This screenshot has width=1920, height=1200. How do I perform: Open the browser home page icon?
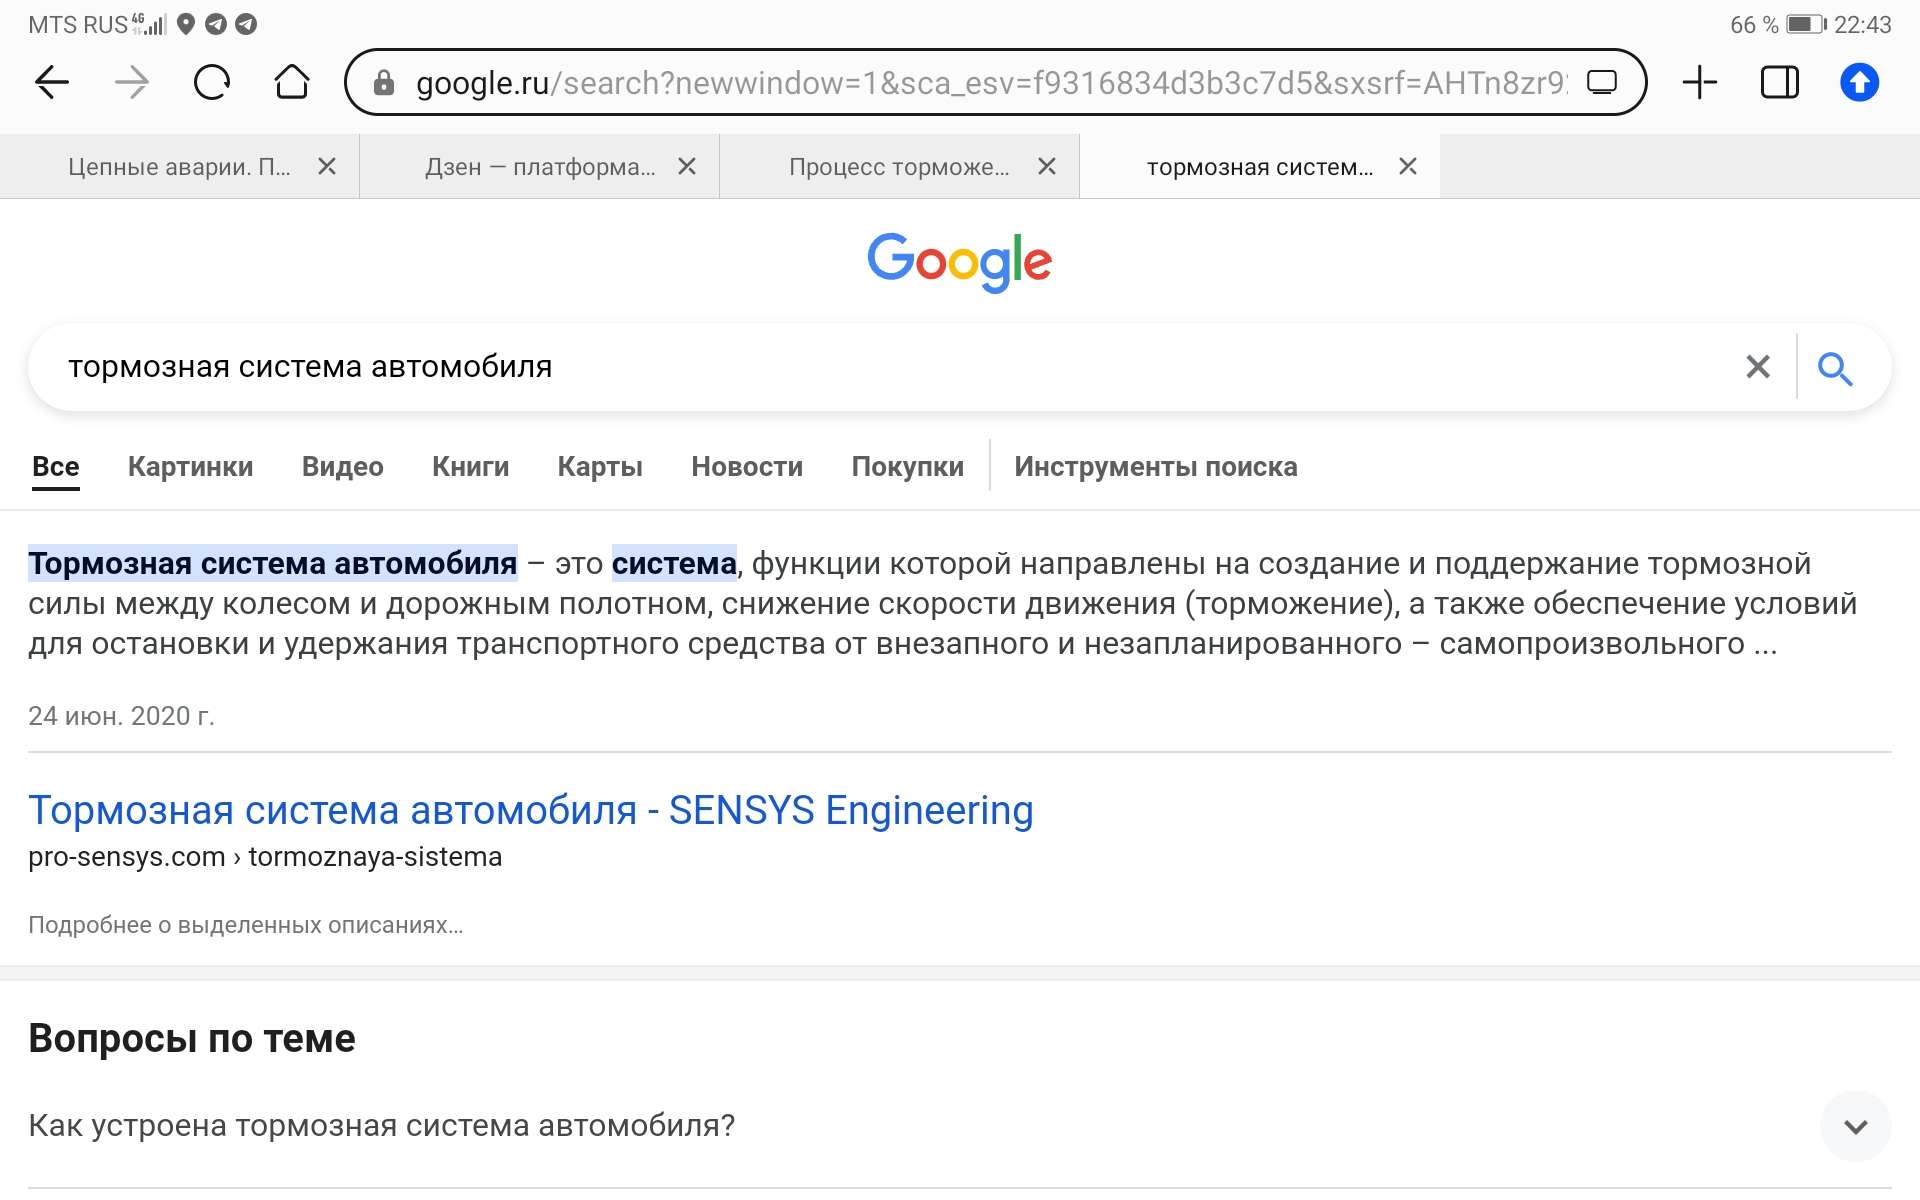[292, 82]
